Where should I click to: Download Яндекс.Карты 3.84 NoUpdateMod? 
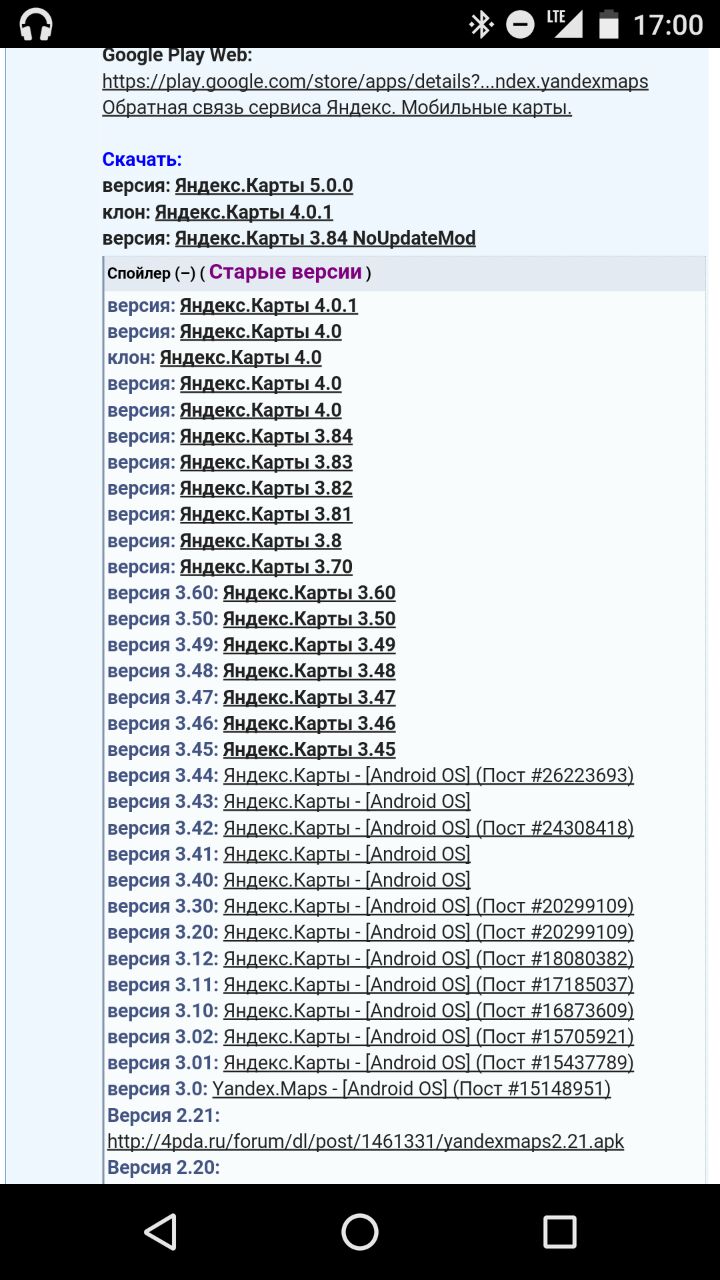[325, 238]
